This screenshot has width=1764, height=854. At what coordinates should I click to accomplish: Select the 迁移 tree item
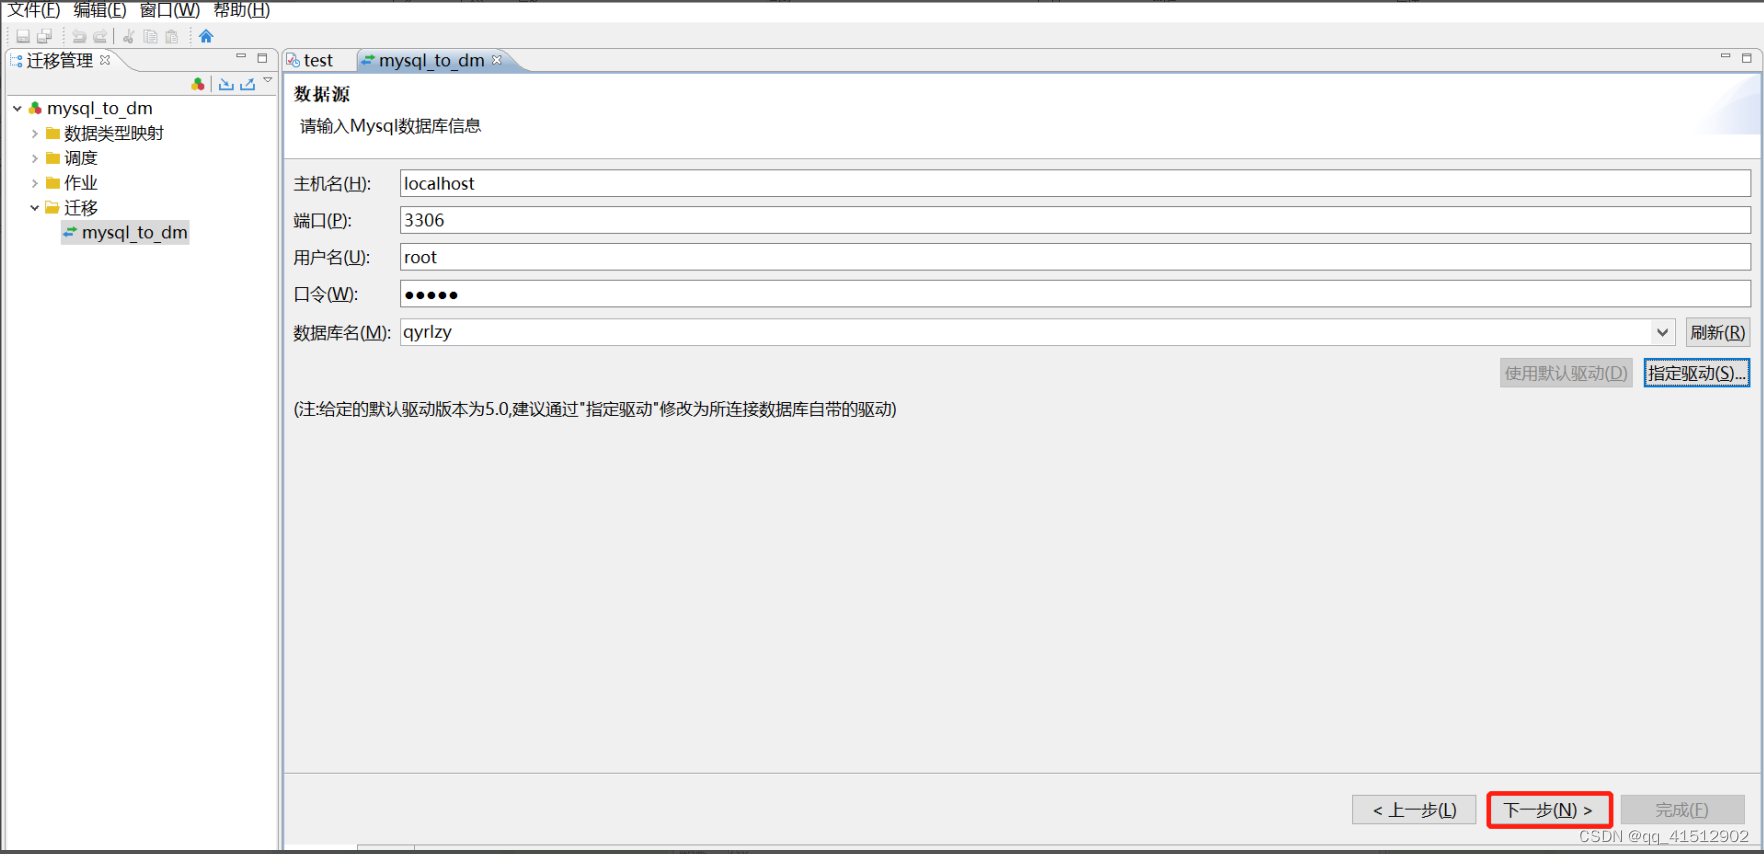click(81, 208)
